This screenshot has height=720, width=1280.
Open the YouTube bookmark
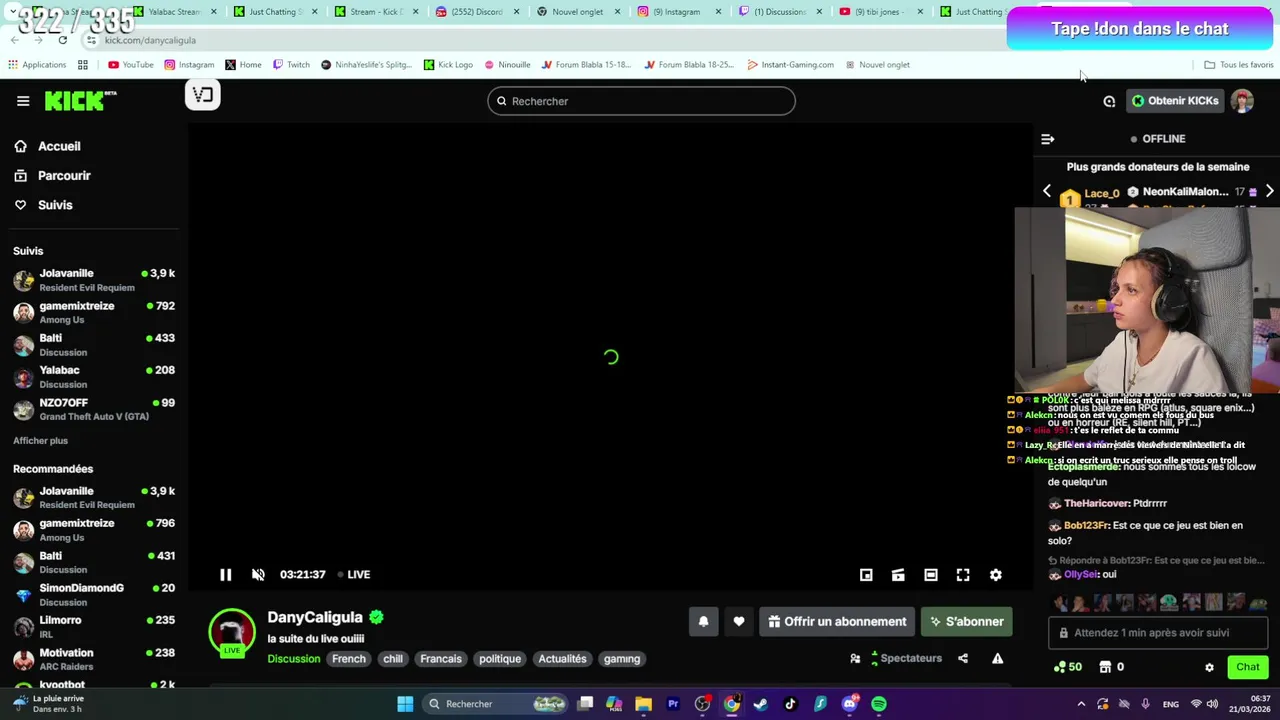(x=131, y=65)
